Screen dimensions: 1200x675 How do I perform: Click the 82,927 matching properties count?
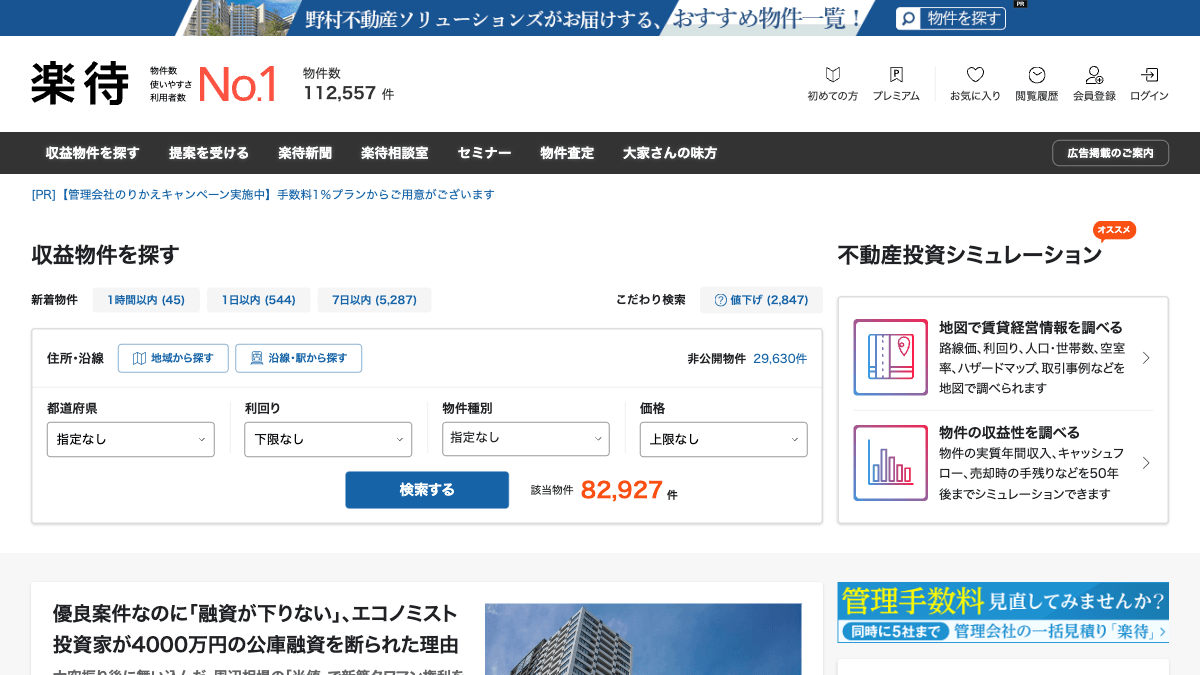pos(622,490)
